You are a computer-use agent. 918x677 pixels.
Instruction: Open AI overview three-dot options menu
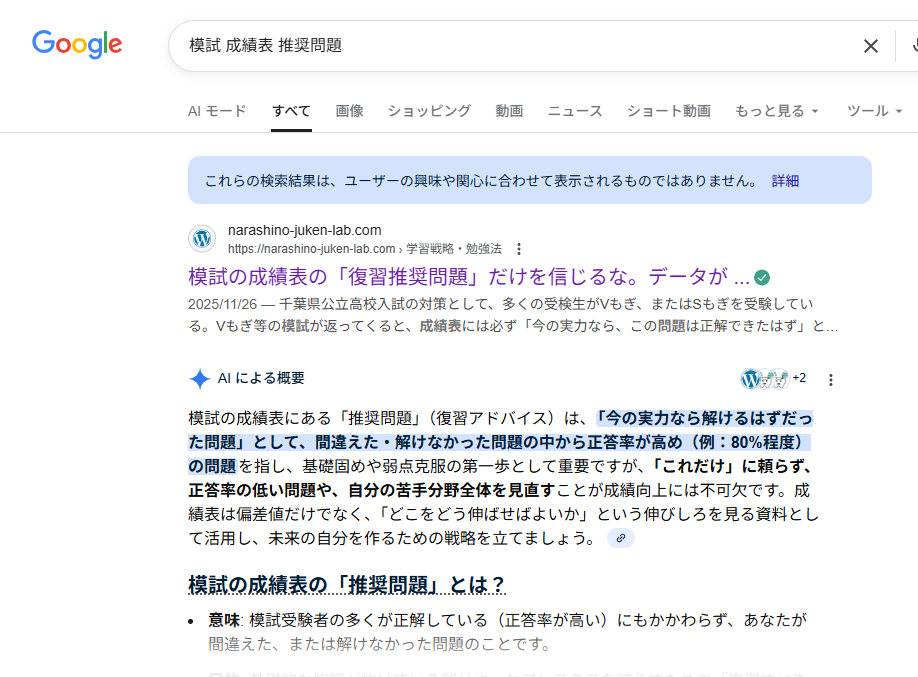point(830,380)
